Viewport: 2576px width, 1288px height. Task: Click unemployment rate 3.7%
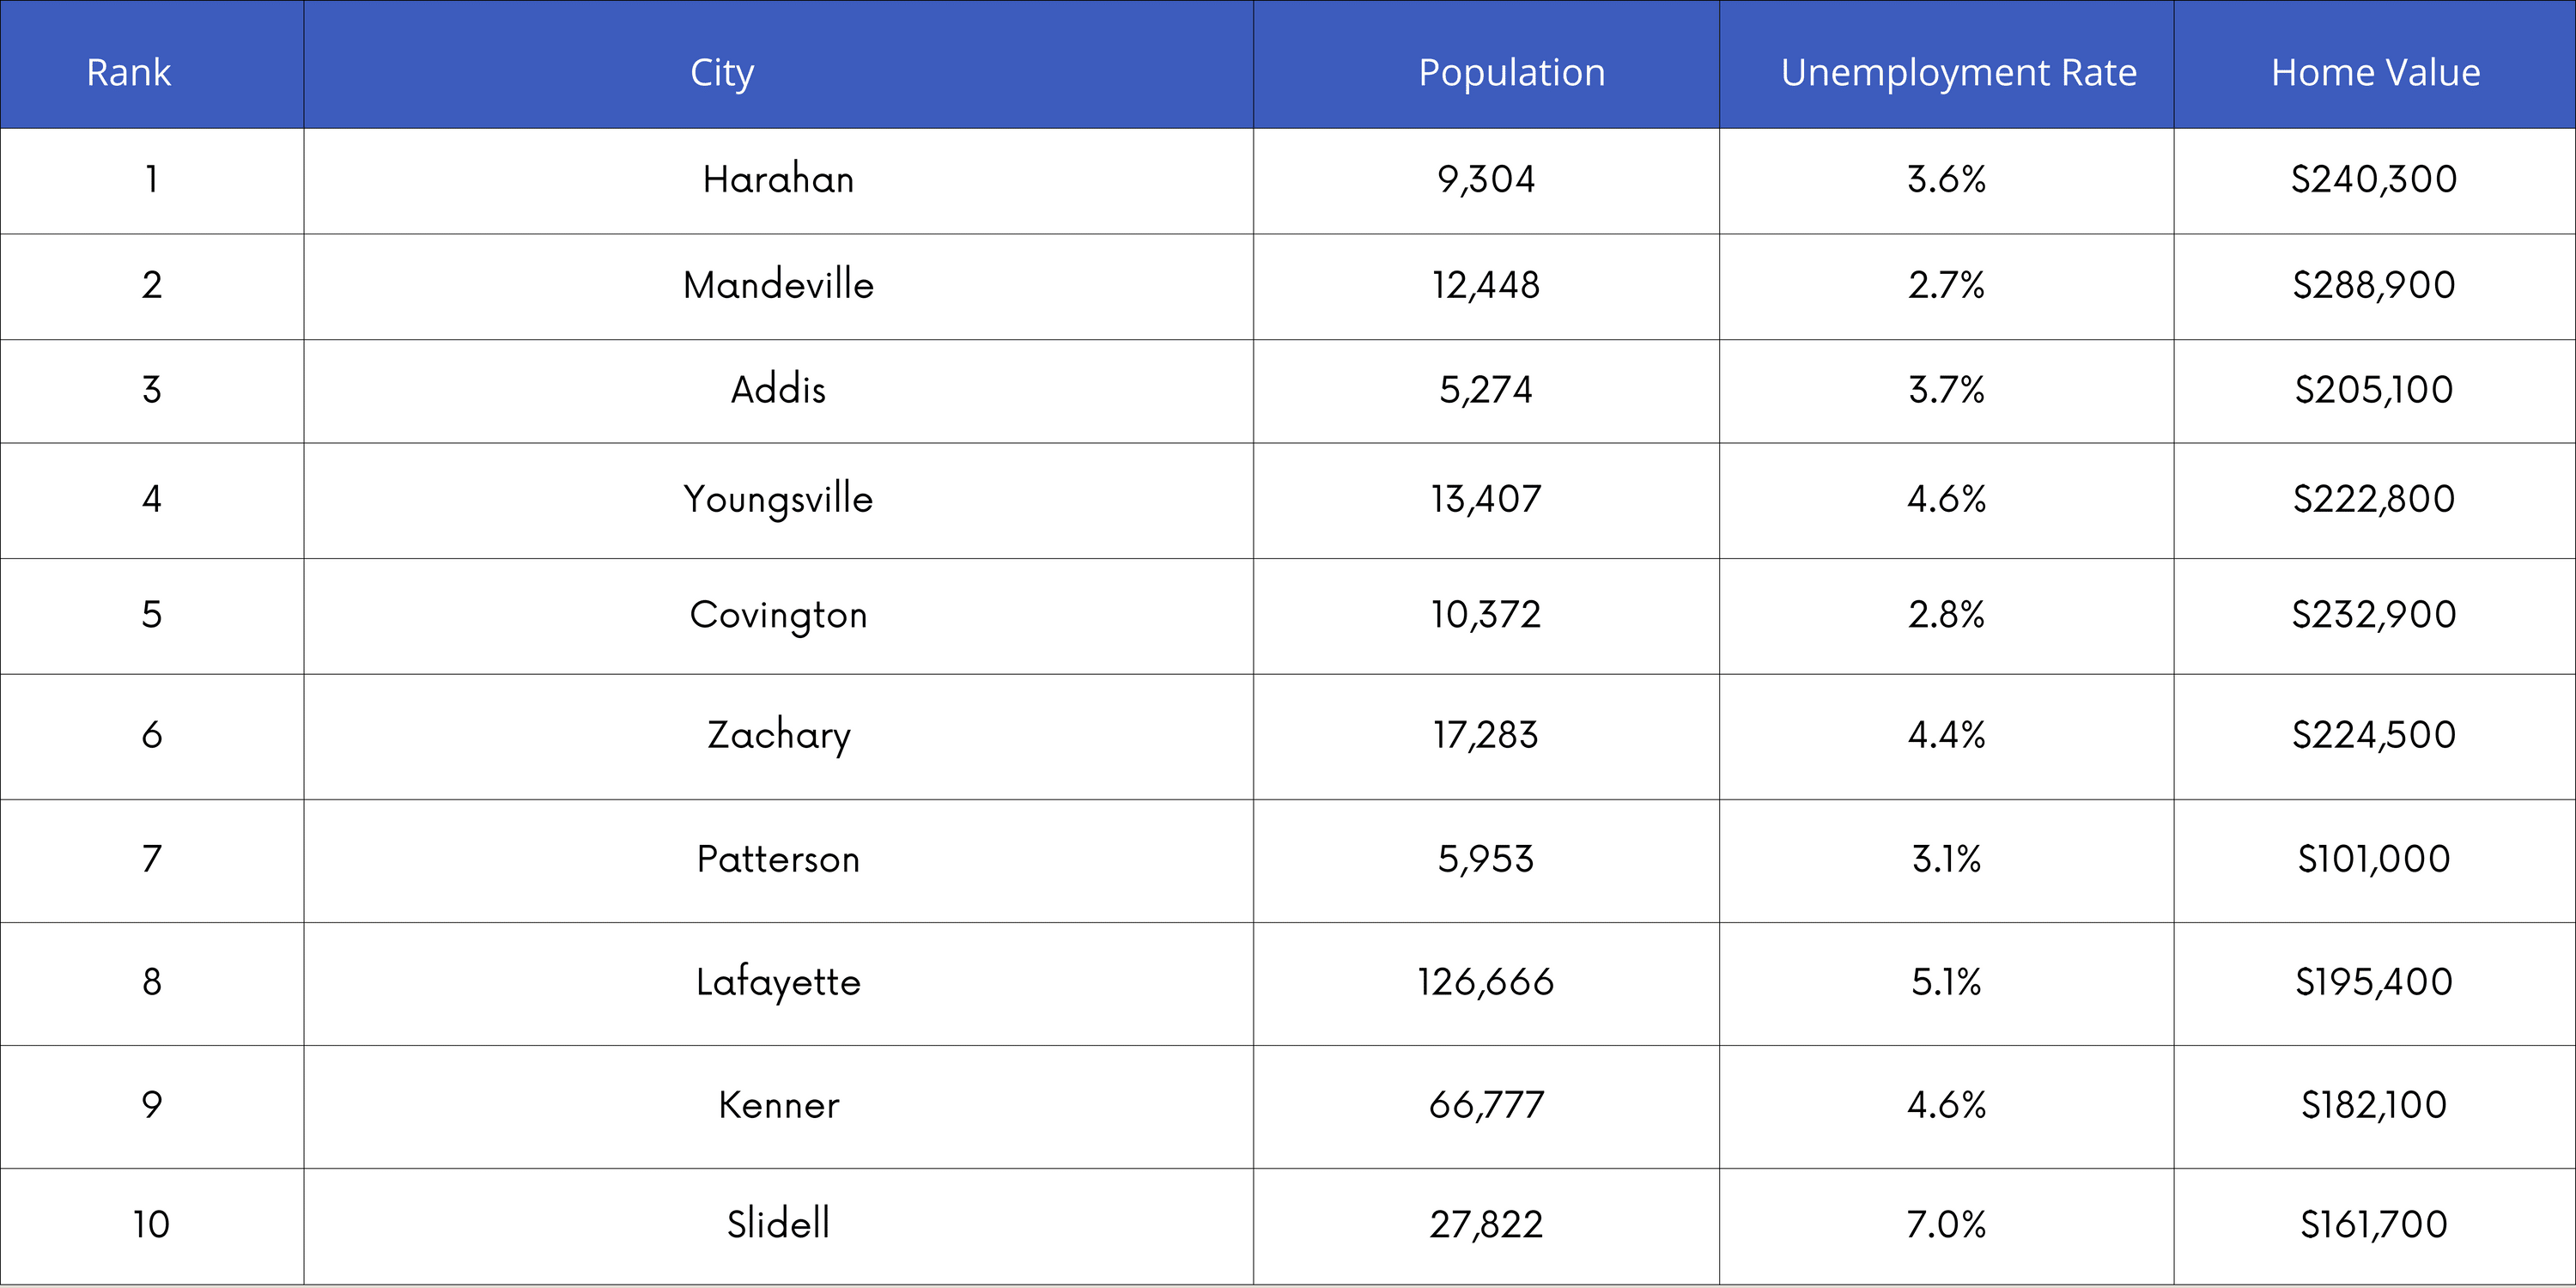click(1946, 389)
